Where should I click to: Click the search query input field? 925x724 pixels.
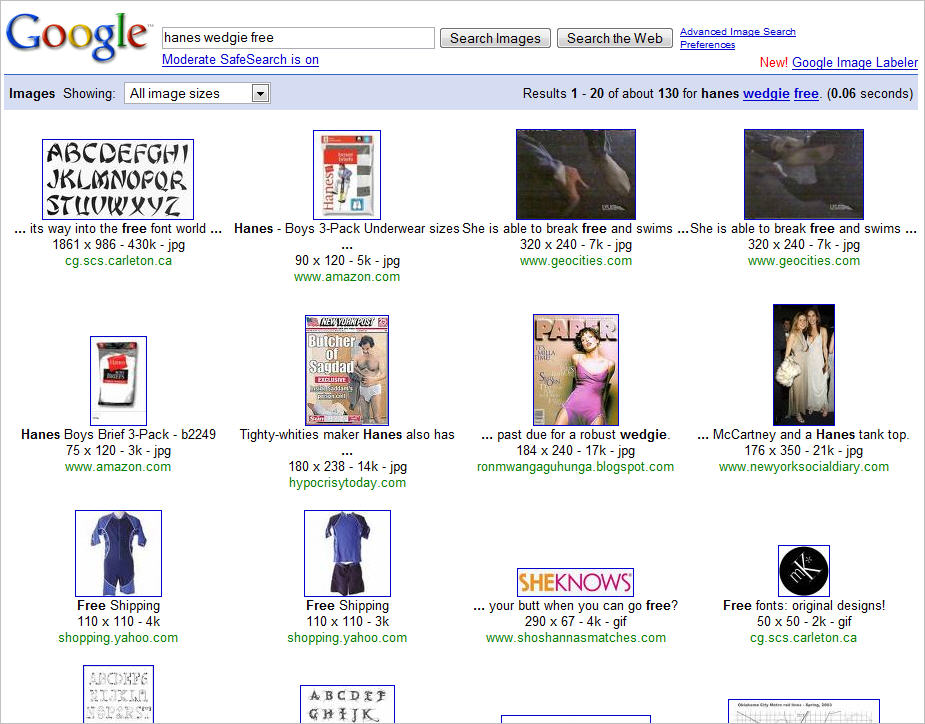point(298,38)
